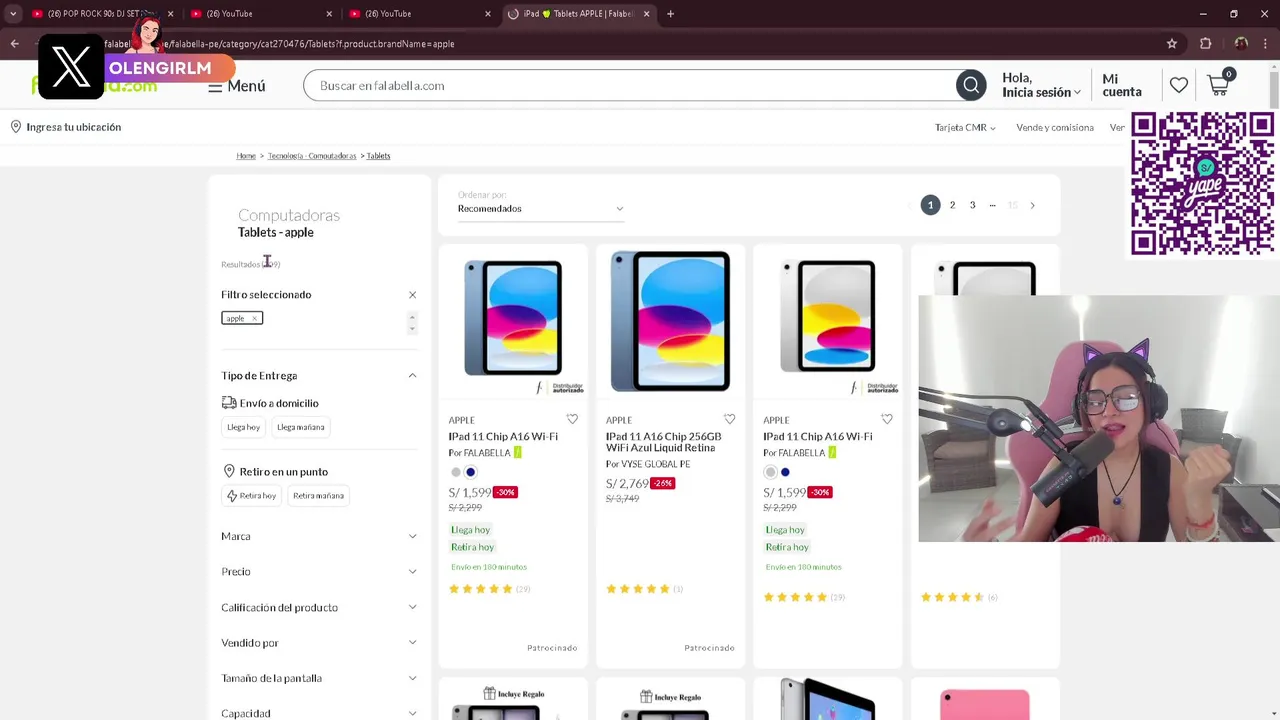Expand the Calificación del producto filter
This screenshot has width=1280, height=720.
[x=319, y=607]
